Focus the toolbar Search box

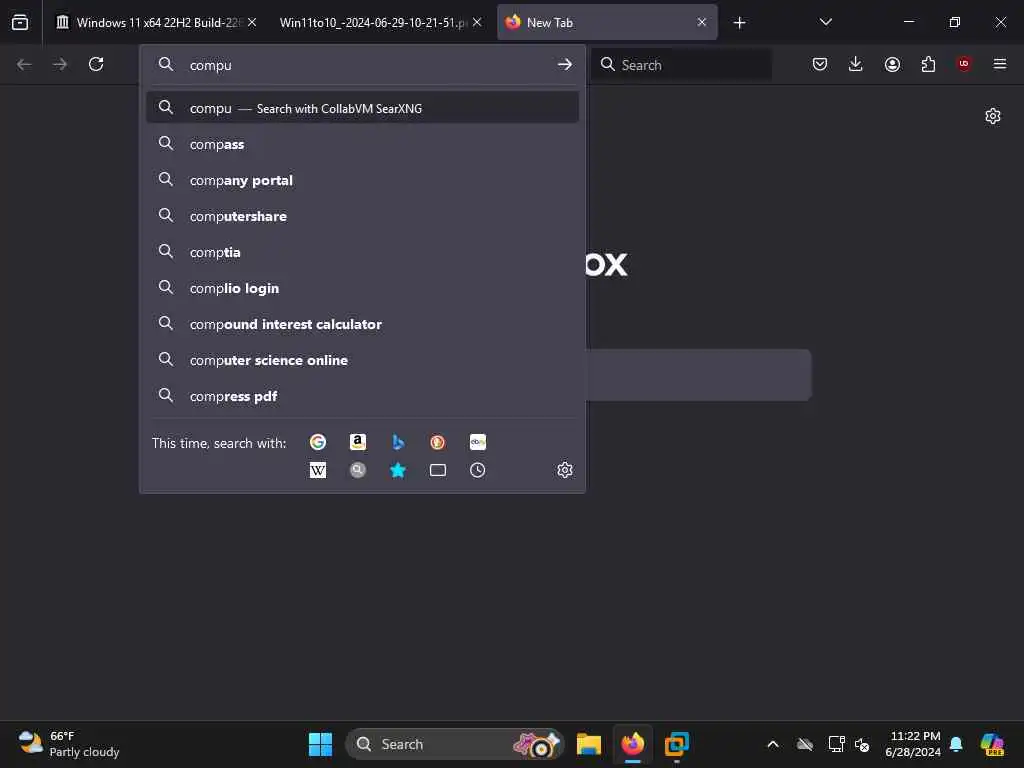[682, 65]
